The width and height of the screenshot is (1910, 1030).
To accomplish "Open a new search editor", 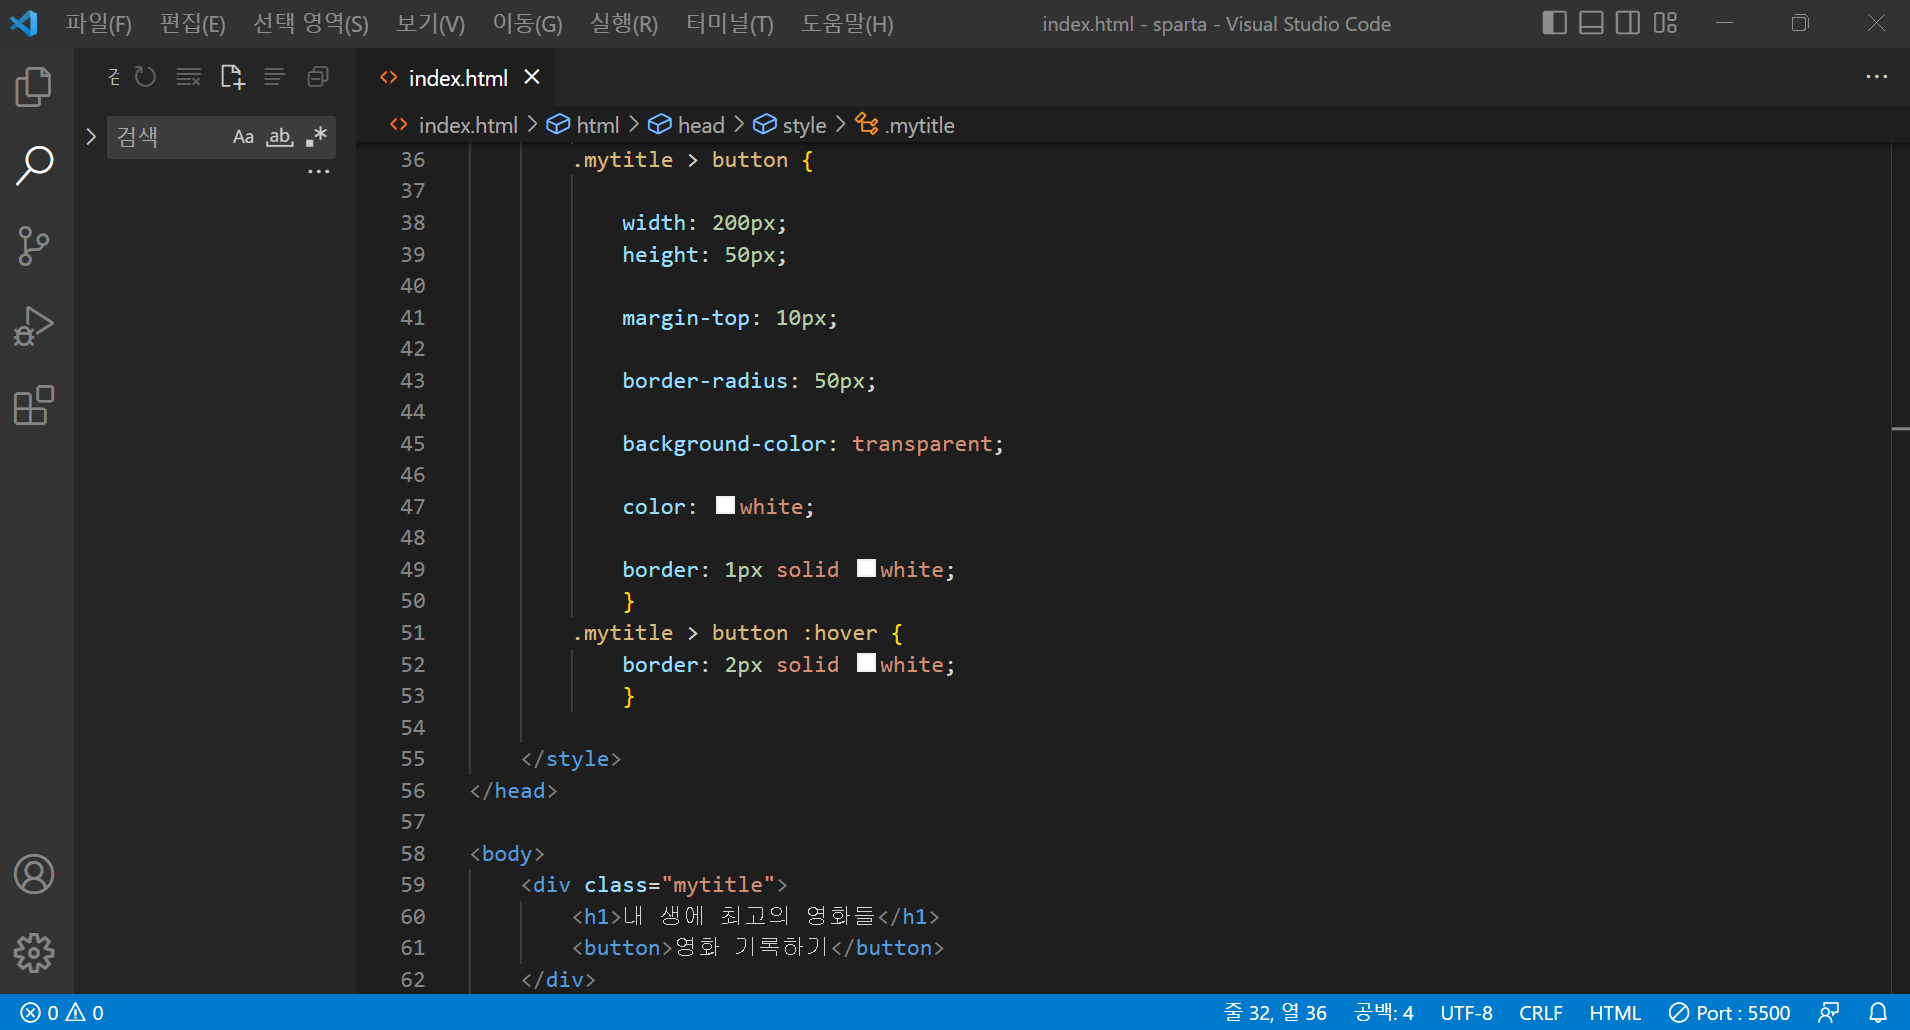I will (x=232, y=77).
